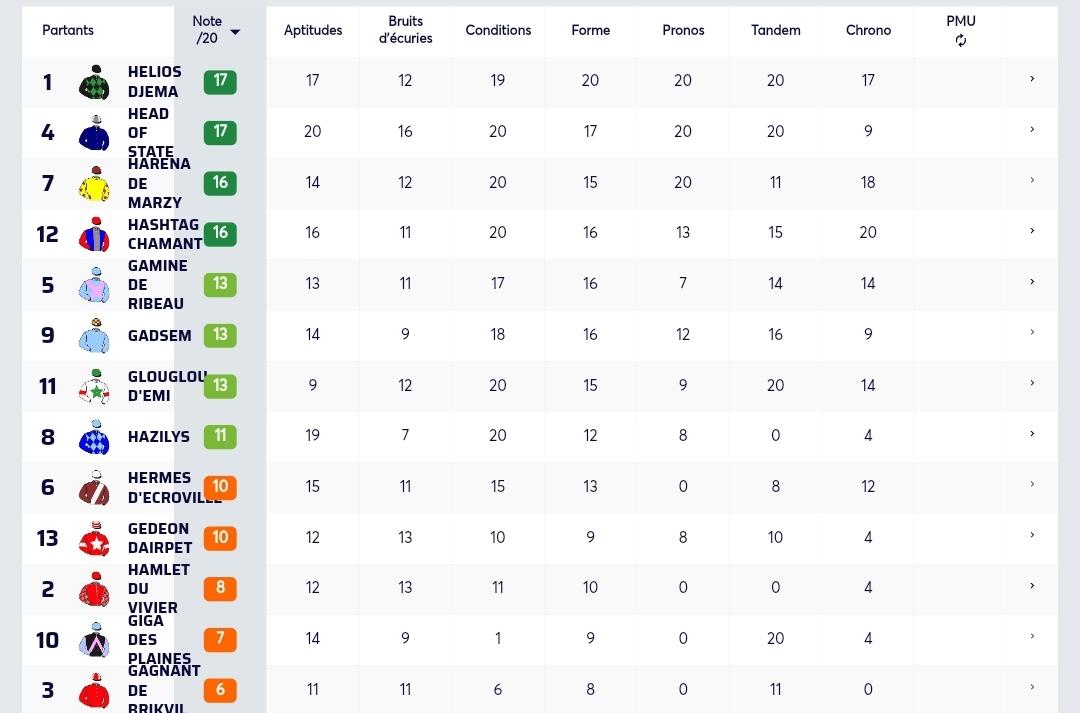Click Giga des Plaines' dark jockey silk
This screenshot has width=1080, height=713.
pyautogui.click(x=94, y=640)
